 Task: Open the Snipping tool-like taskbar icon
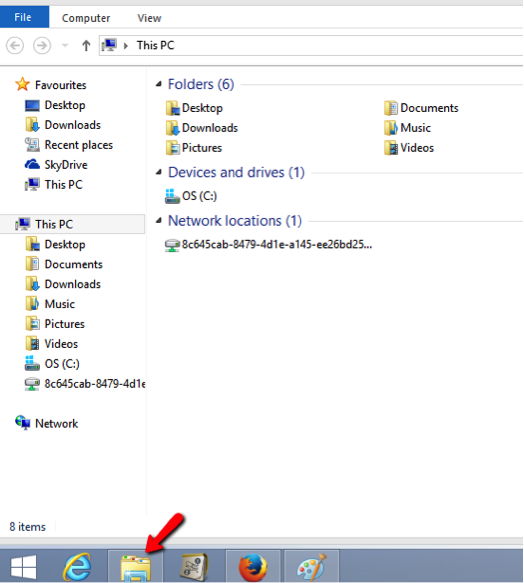pos(194,567)
